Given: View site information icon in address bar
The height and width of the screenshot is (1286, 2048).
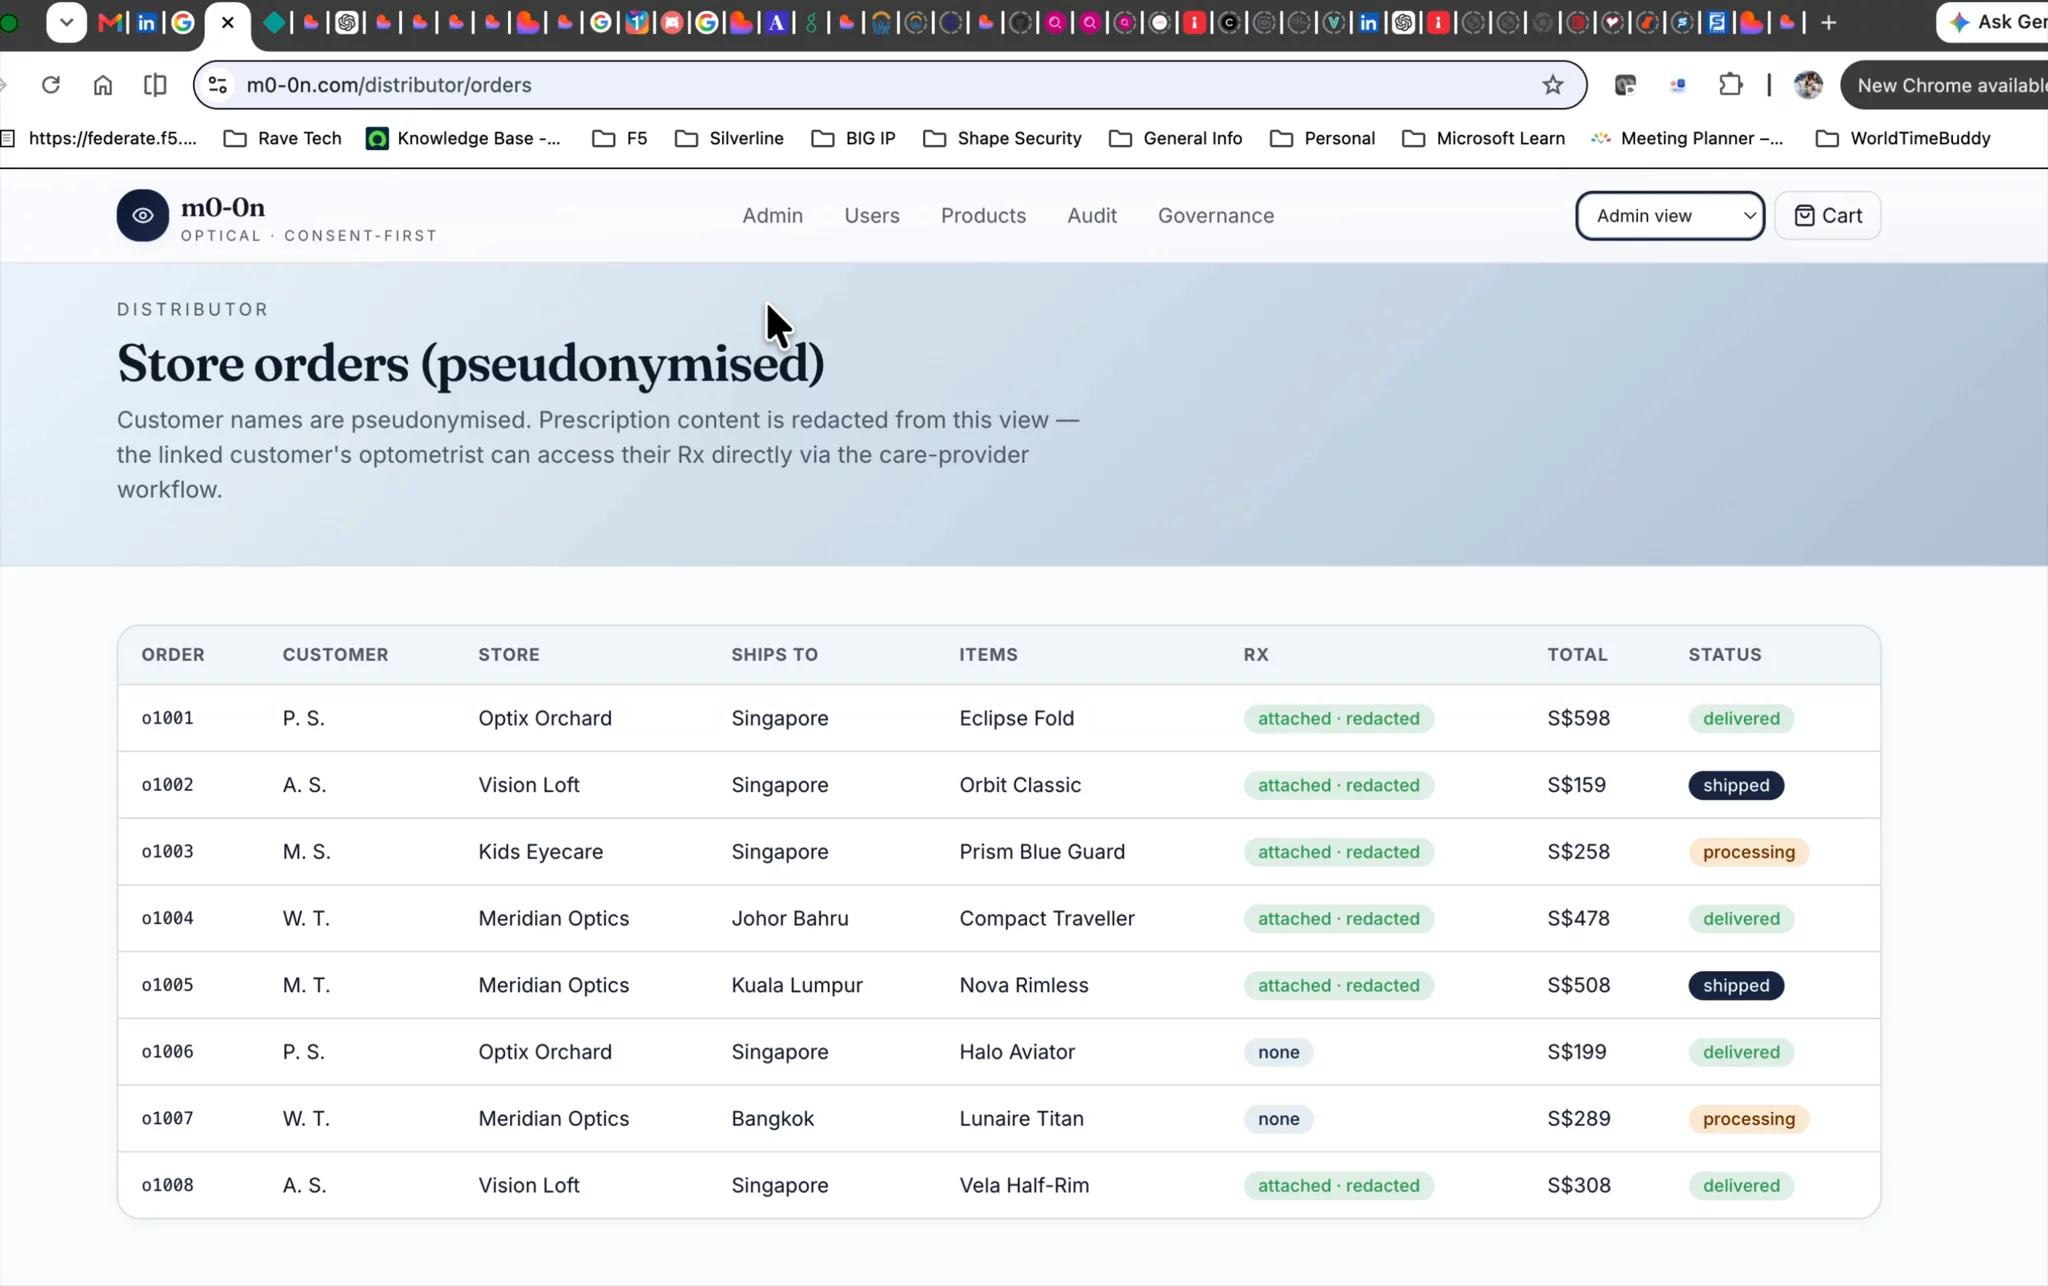Looking at the screenshot, I should [x=218, y=85].
